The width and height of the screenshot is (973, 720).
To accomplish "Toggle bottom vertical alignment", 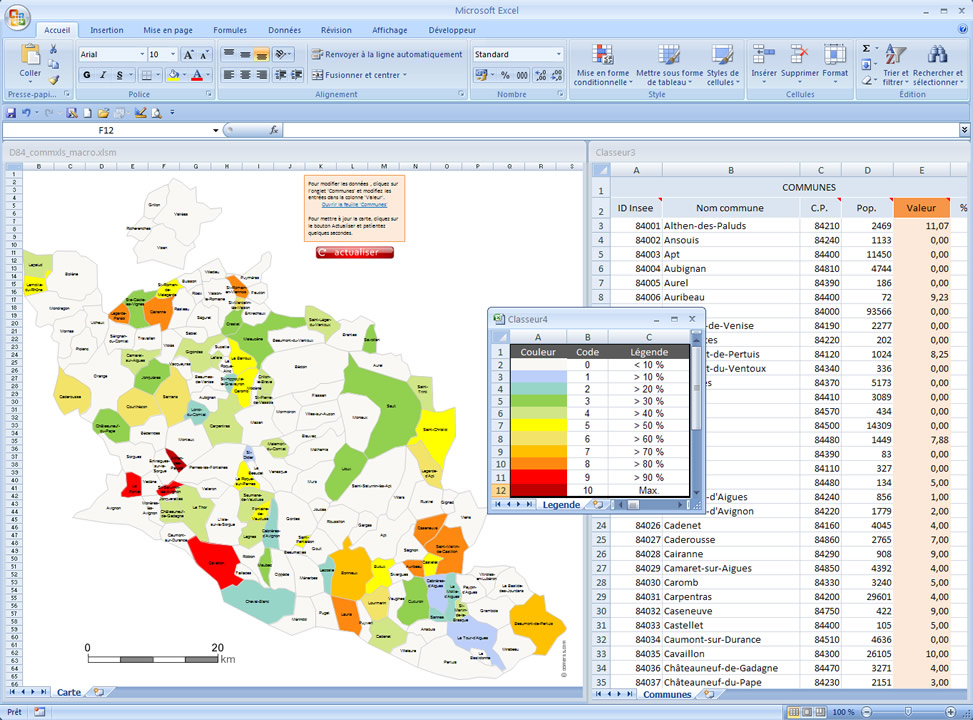I will (261, 55).
